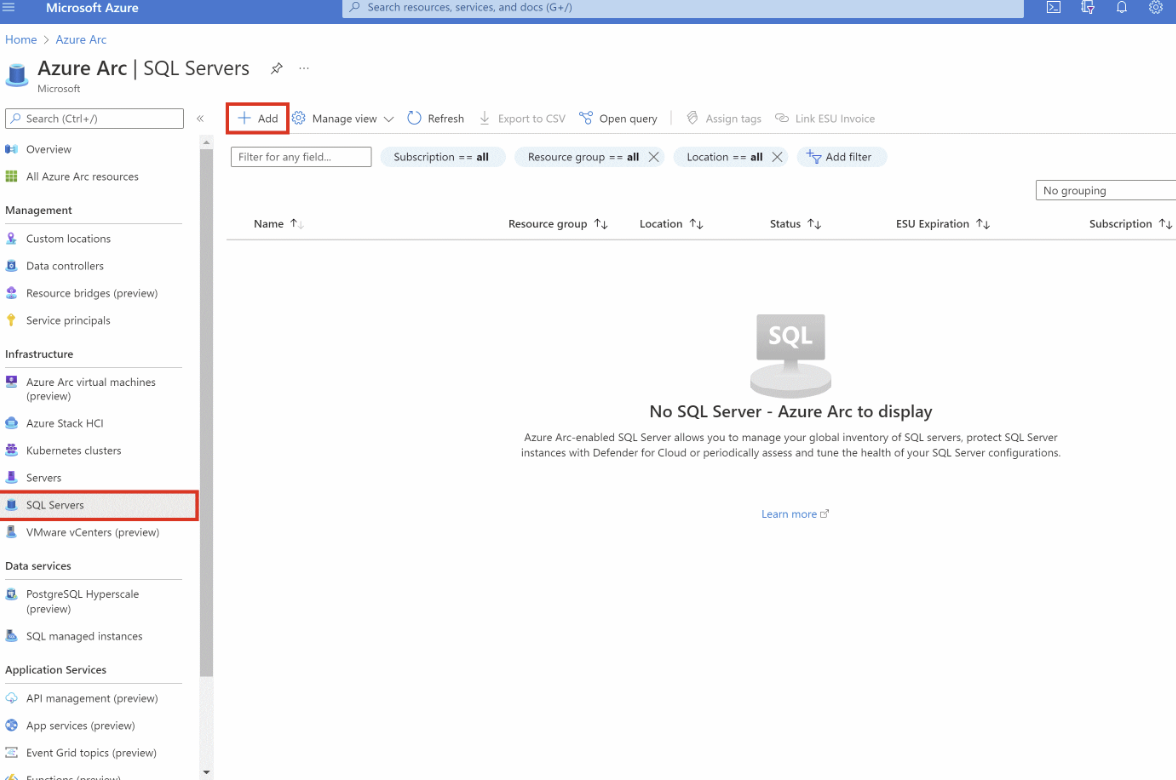The height and width of the screenshot is (780, 1176).
Task: Open the Manage view dropdown
Action: 343,118
